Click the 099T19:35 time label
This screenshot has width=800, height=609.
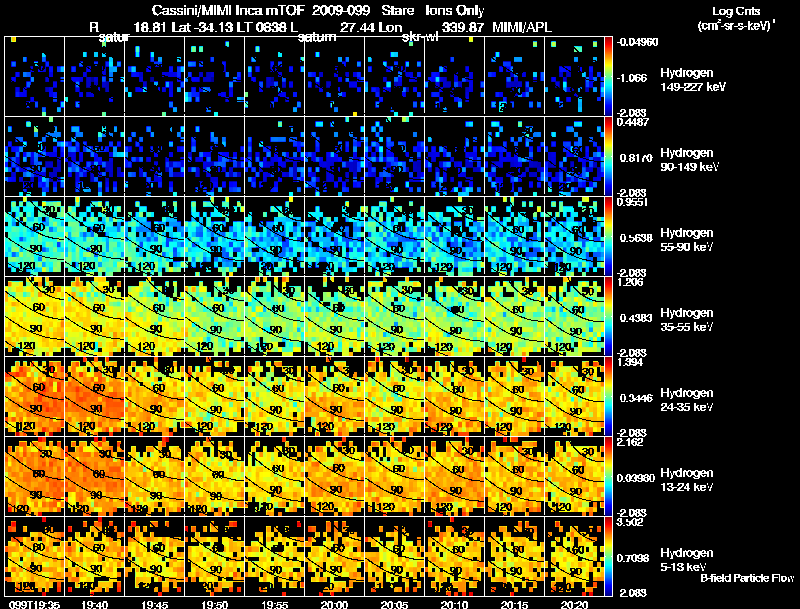(x=33, y=604)
